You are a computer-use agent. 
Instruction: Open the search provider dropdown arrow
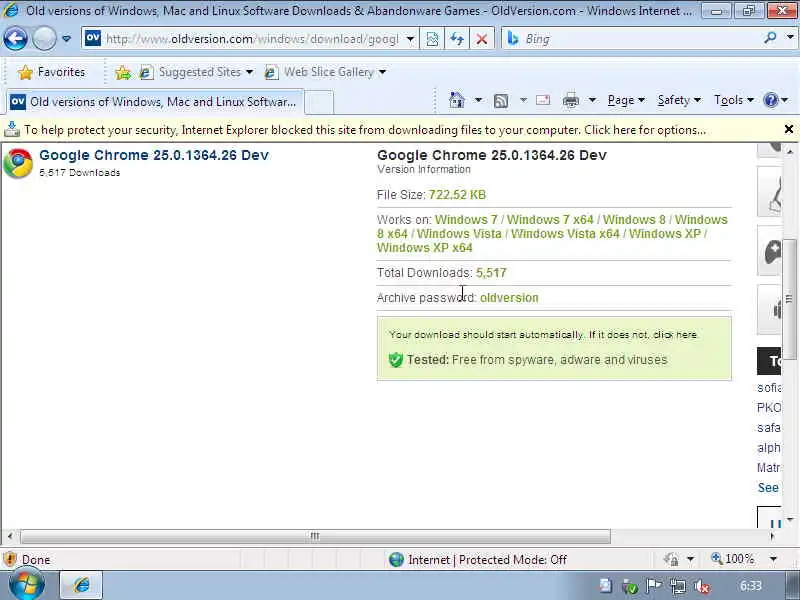click(790, 37)
